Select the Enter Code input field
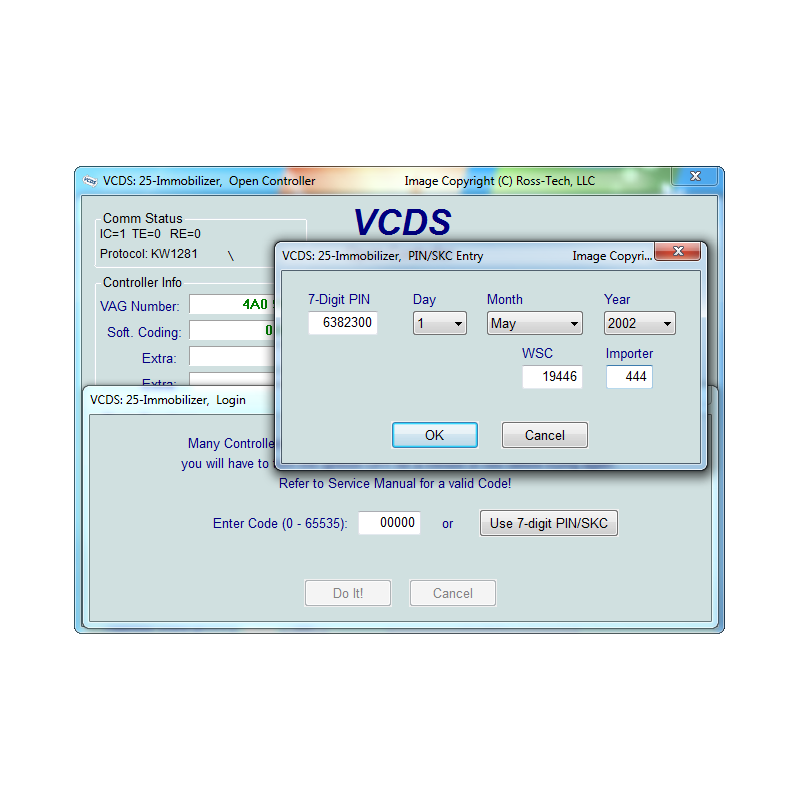This screenshot has height=800, width=800. [x=389, y=523]
